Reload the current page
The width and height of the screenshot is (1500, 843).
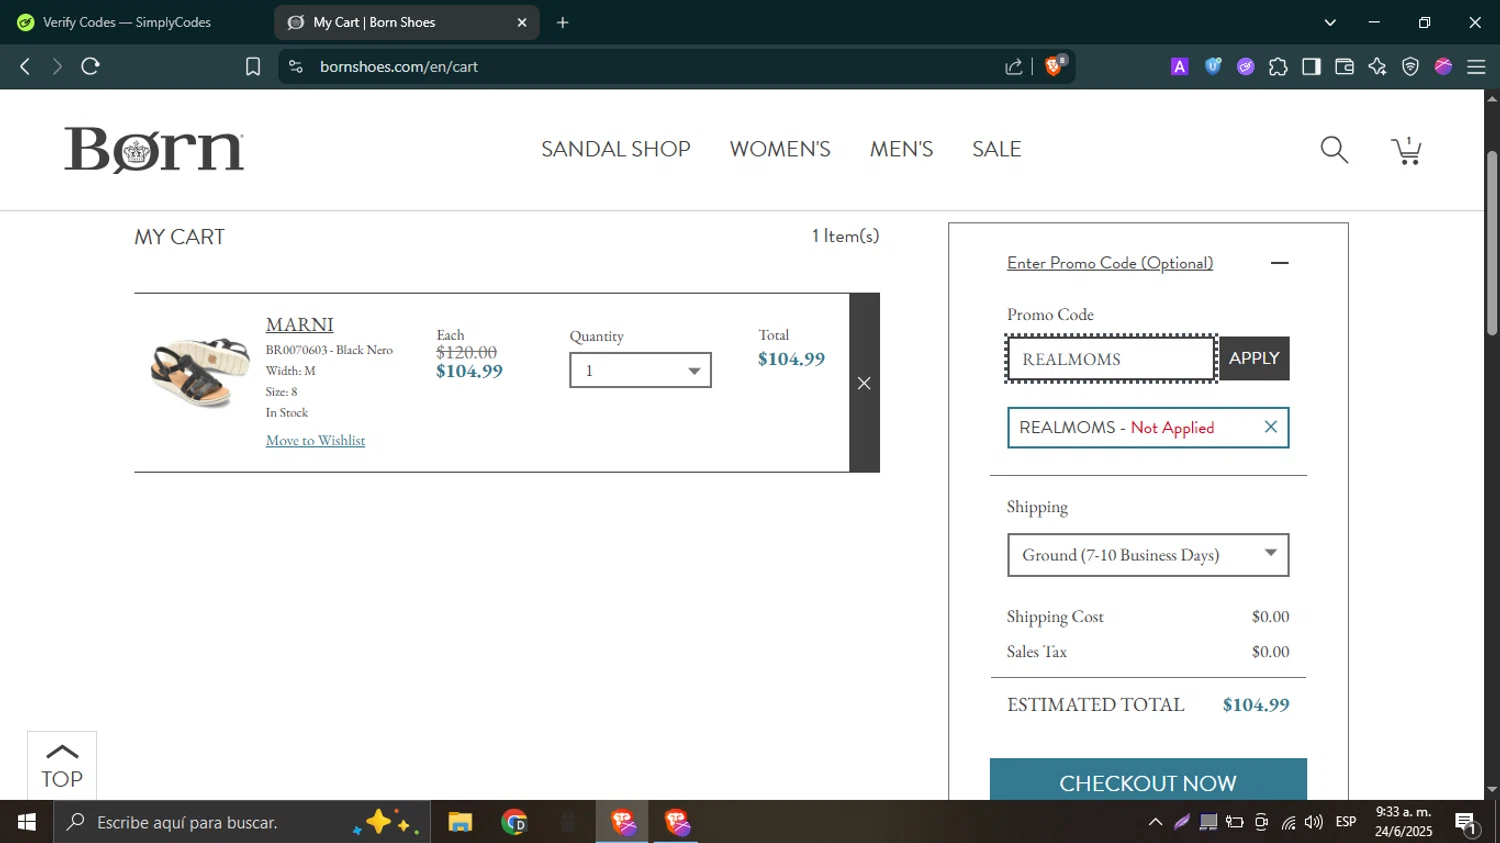90,66
